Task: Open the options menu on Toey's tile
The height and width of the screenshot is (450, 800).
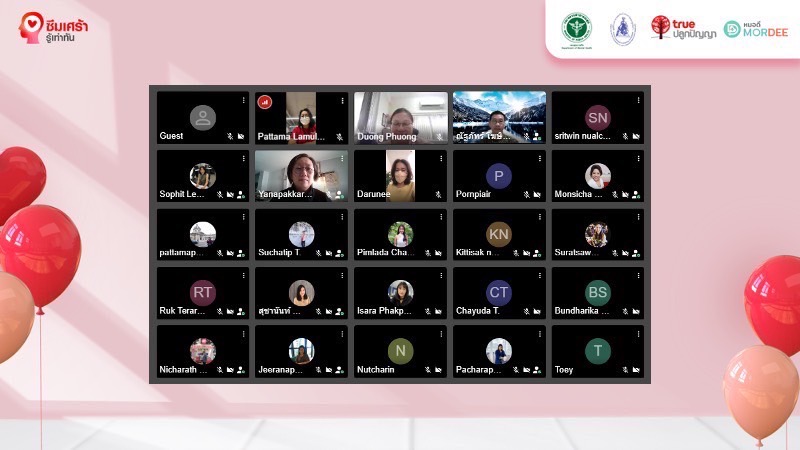Action: (639, 333)
